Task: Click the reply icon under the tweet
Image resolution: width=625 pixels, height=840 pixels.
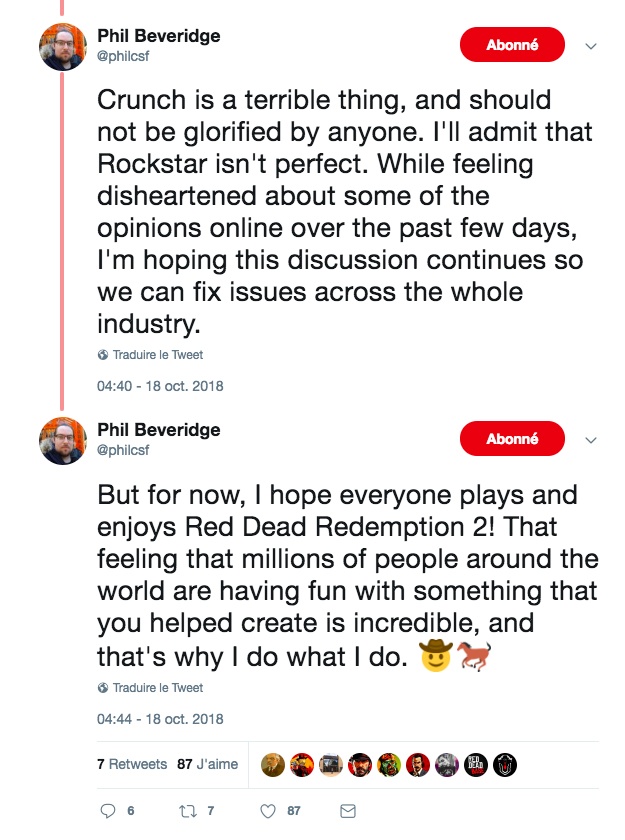Action: click(x=110, y=811)
